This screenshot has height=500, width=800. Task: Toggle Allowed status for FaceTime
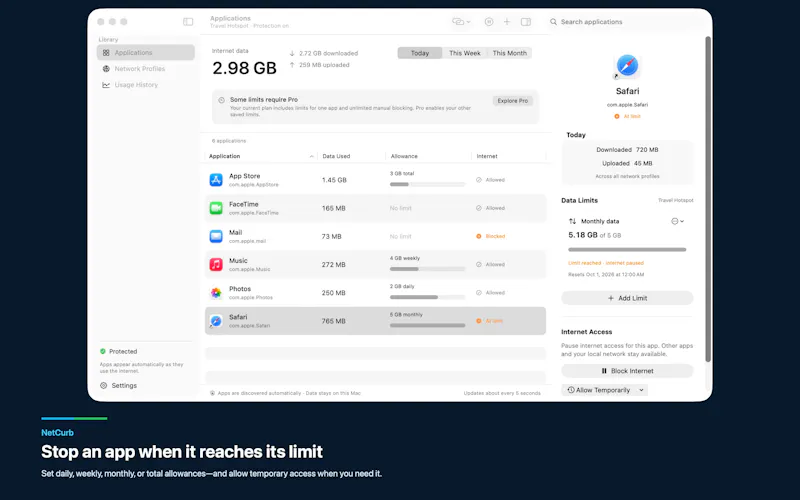490,208
